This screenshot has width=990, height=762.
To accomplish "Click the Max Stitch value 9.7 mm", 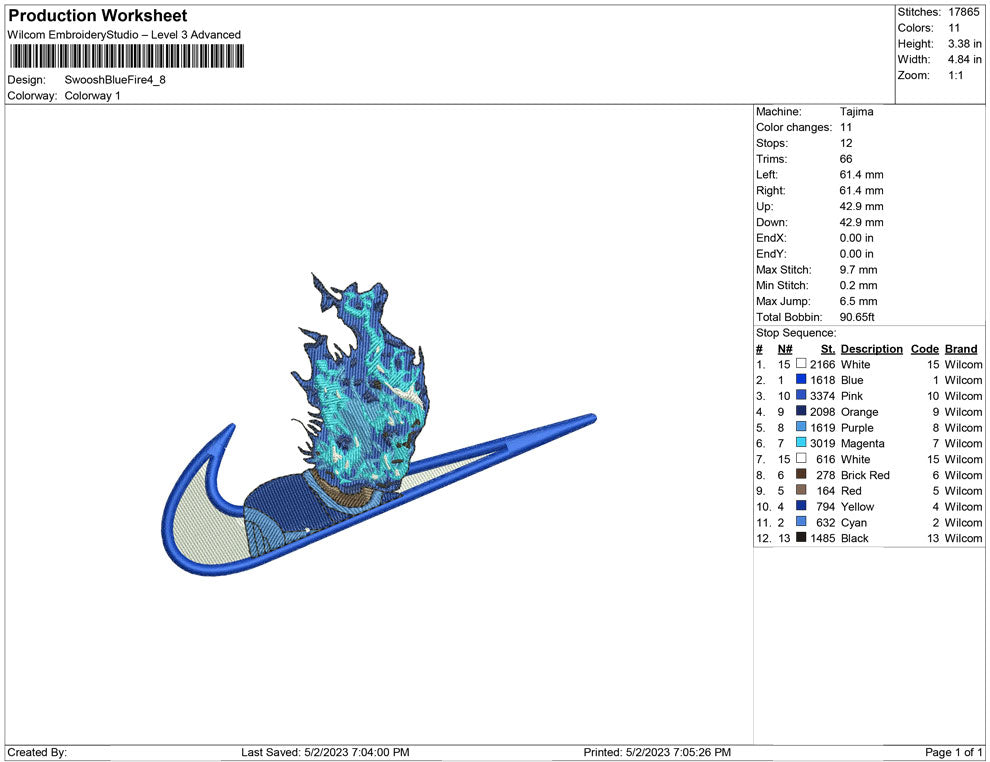I will [858, 270].
